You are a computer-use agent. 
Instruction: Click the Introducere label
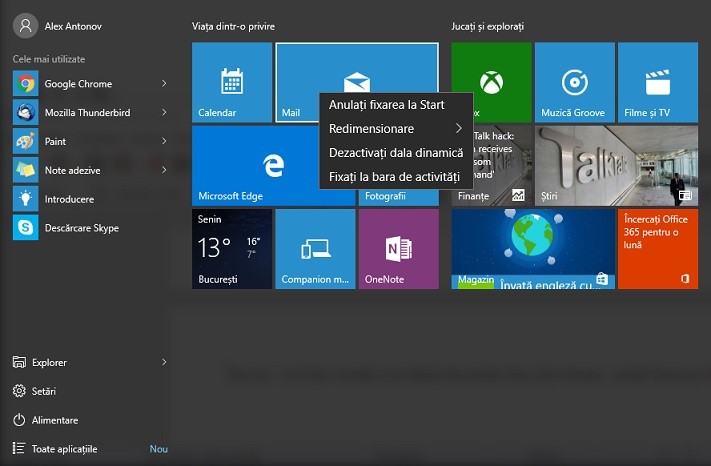pos(69,199)
